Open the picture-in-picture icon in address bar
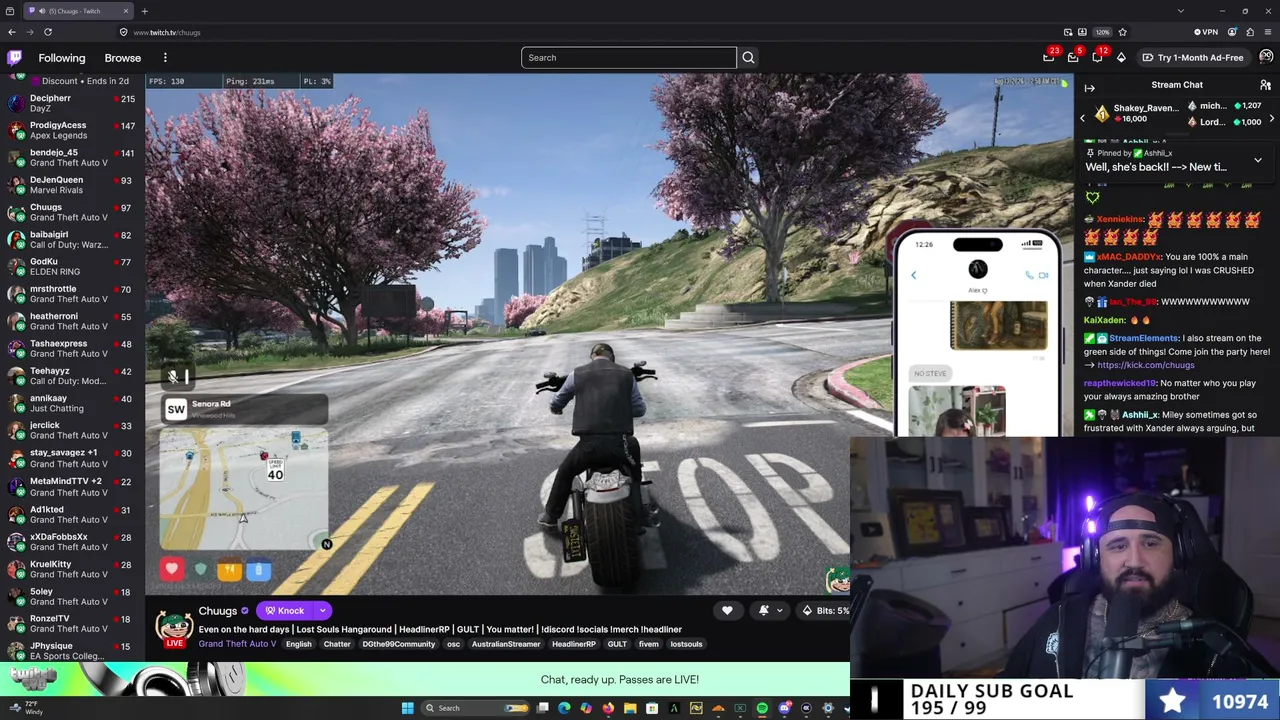The image size is (1280, 720). (x=1068, y=32)
